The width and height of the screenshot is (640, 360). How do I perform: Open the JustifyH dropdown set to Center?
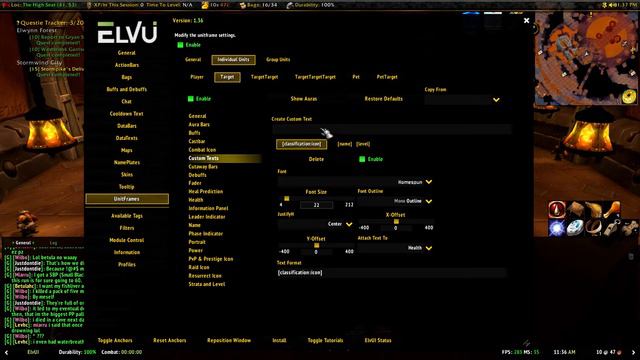coord(315,224)
